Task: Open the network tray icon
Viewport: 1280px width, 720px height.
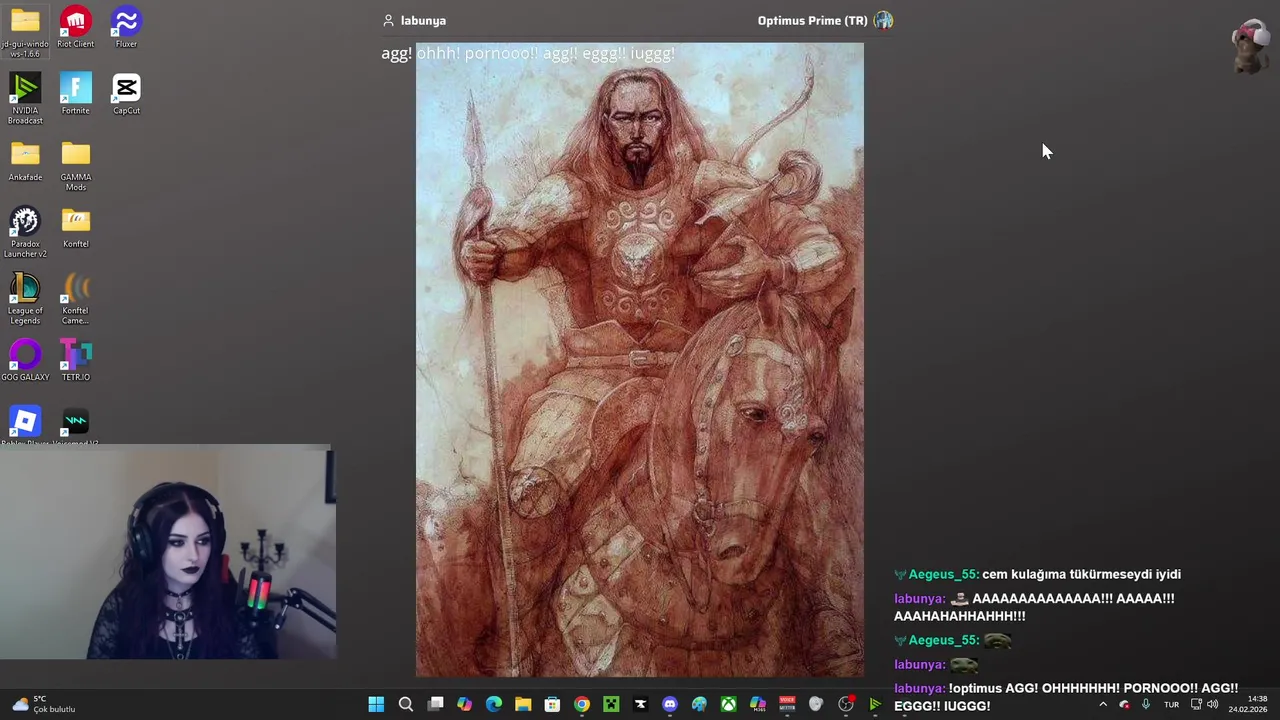Action: pyautogui.click(x=1196, y=705)
